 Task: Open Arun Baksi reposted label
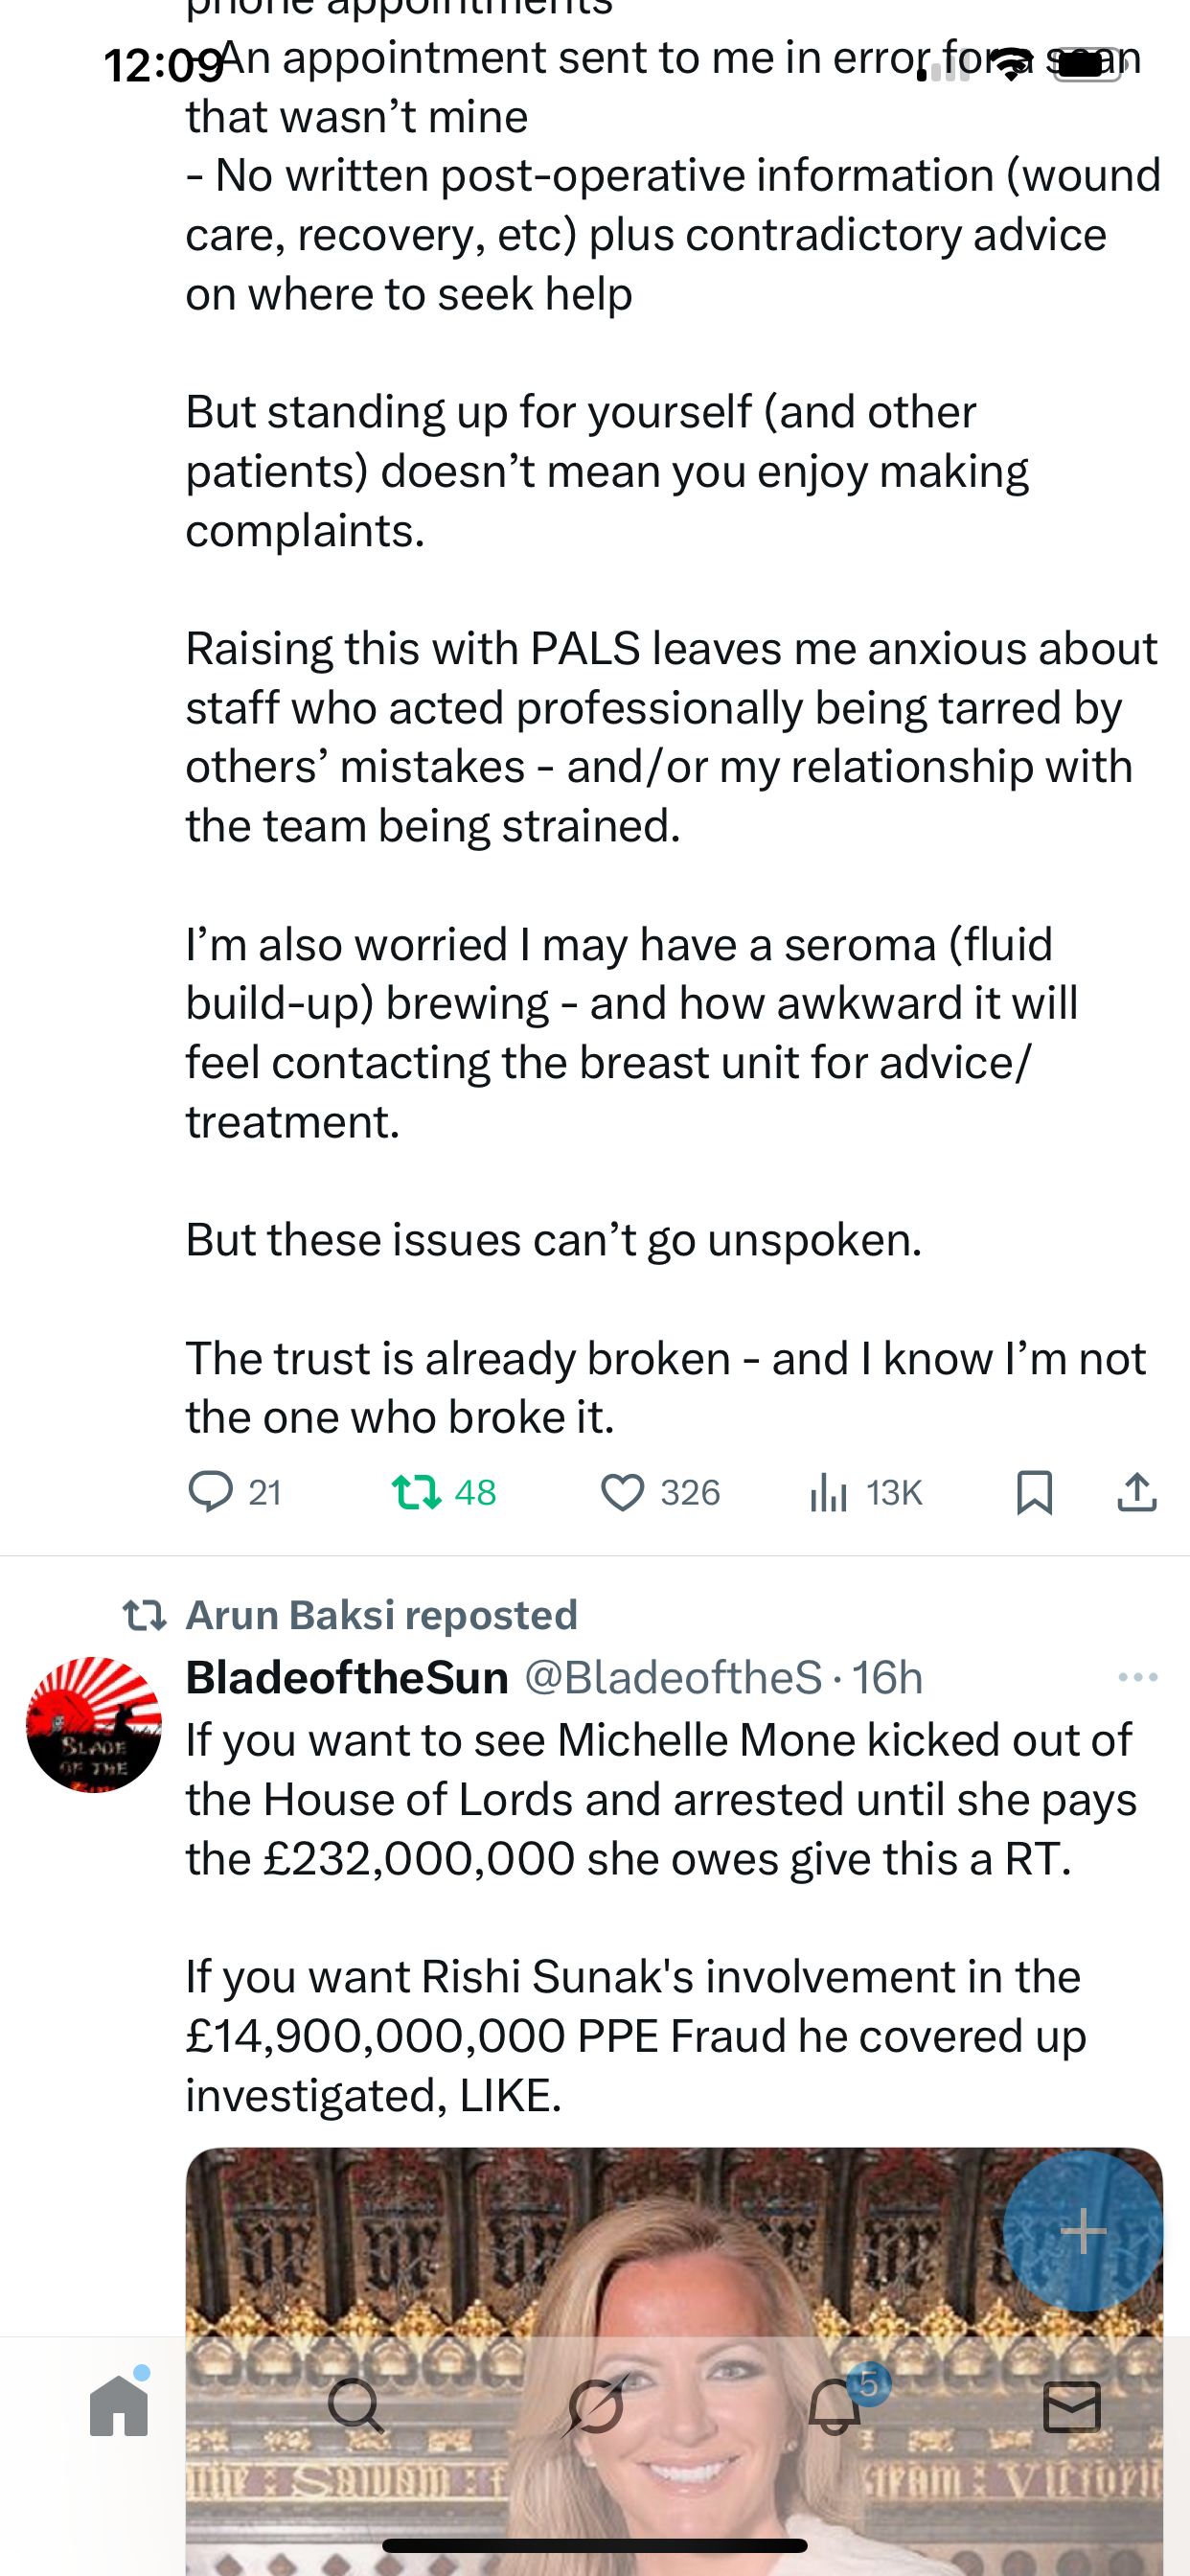(x=382, y=1615)
